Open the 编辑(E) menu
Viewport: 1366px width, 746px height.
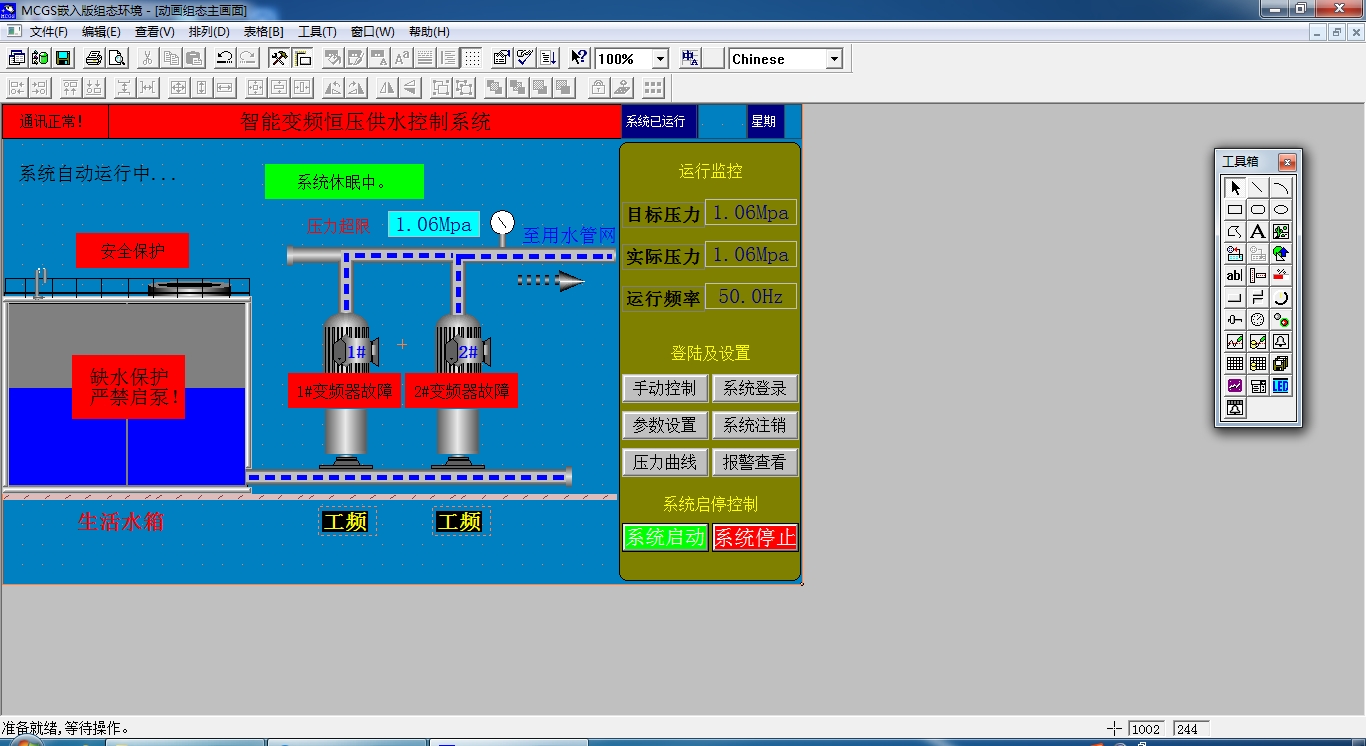[x=101, y=32]
